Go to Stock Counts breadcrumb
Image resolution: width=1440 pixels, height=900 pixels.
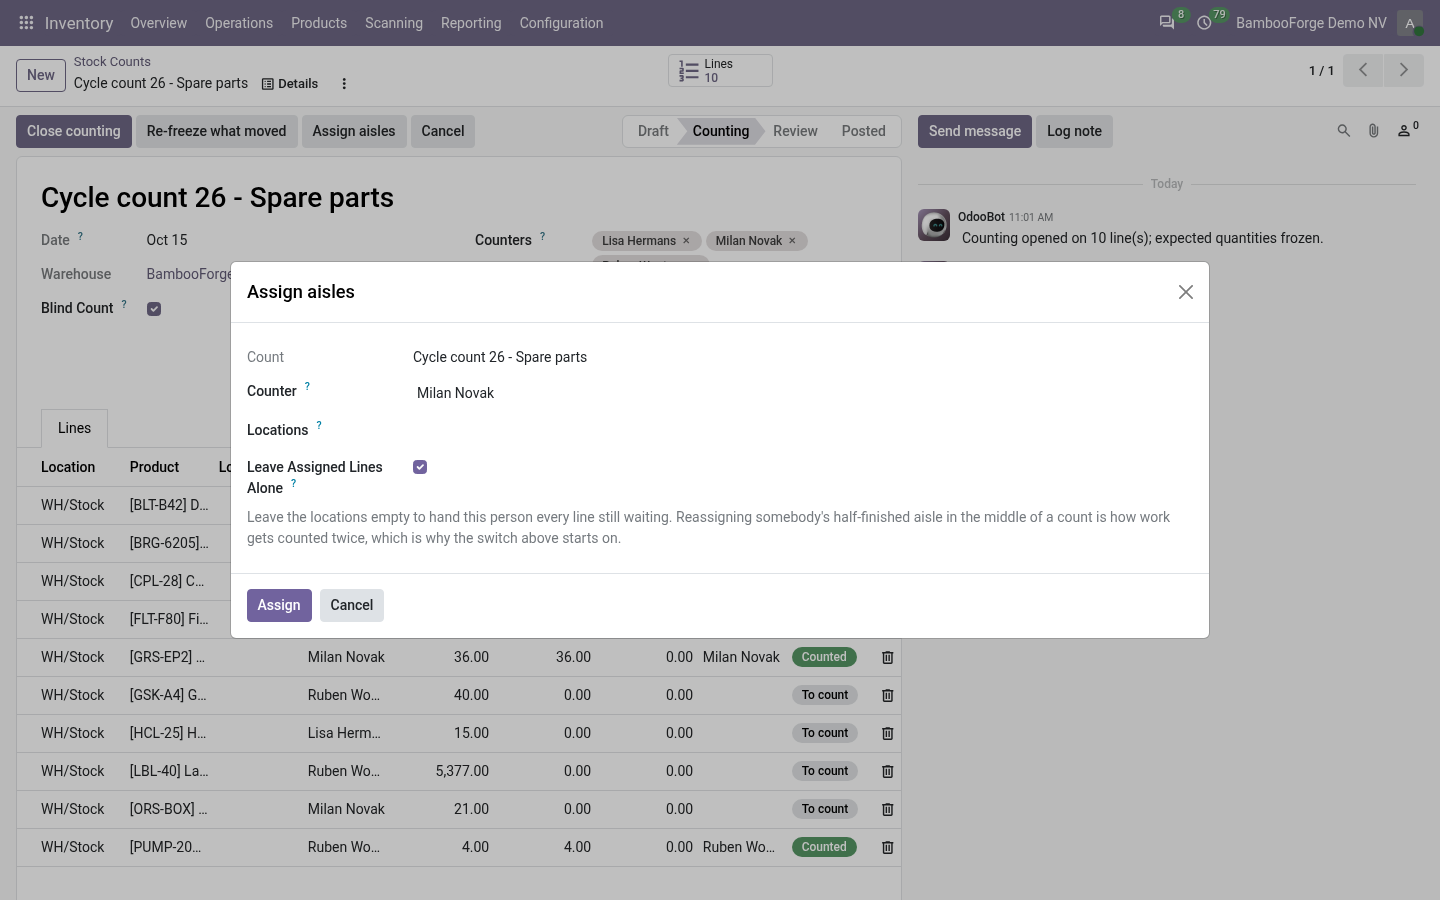[112, 62]
